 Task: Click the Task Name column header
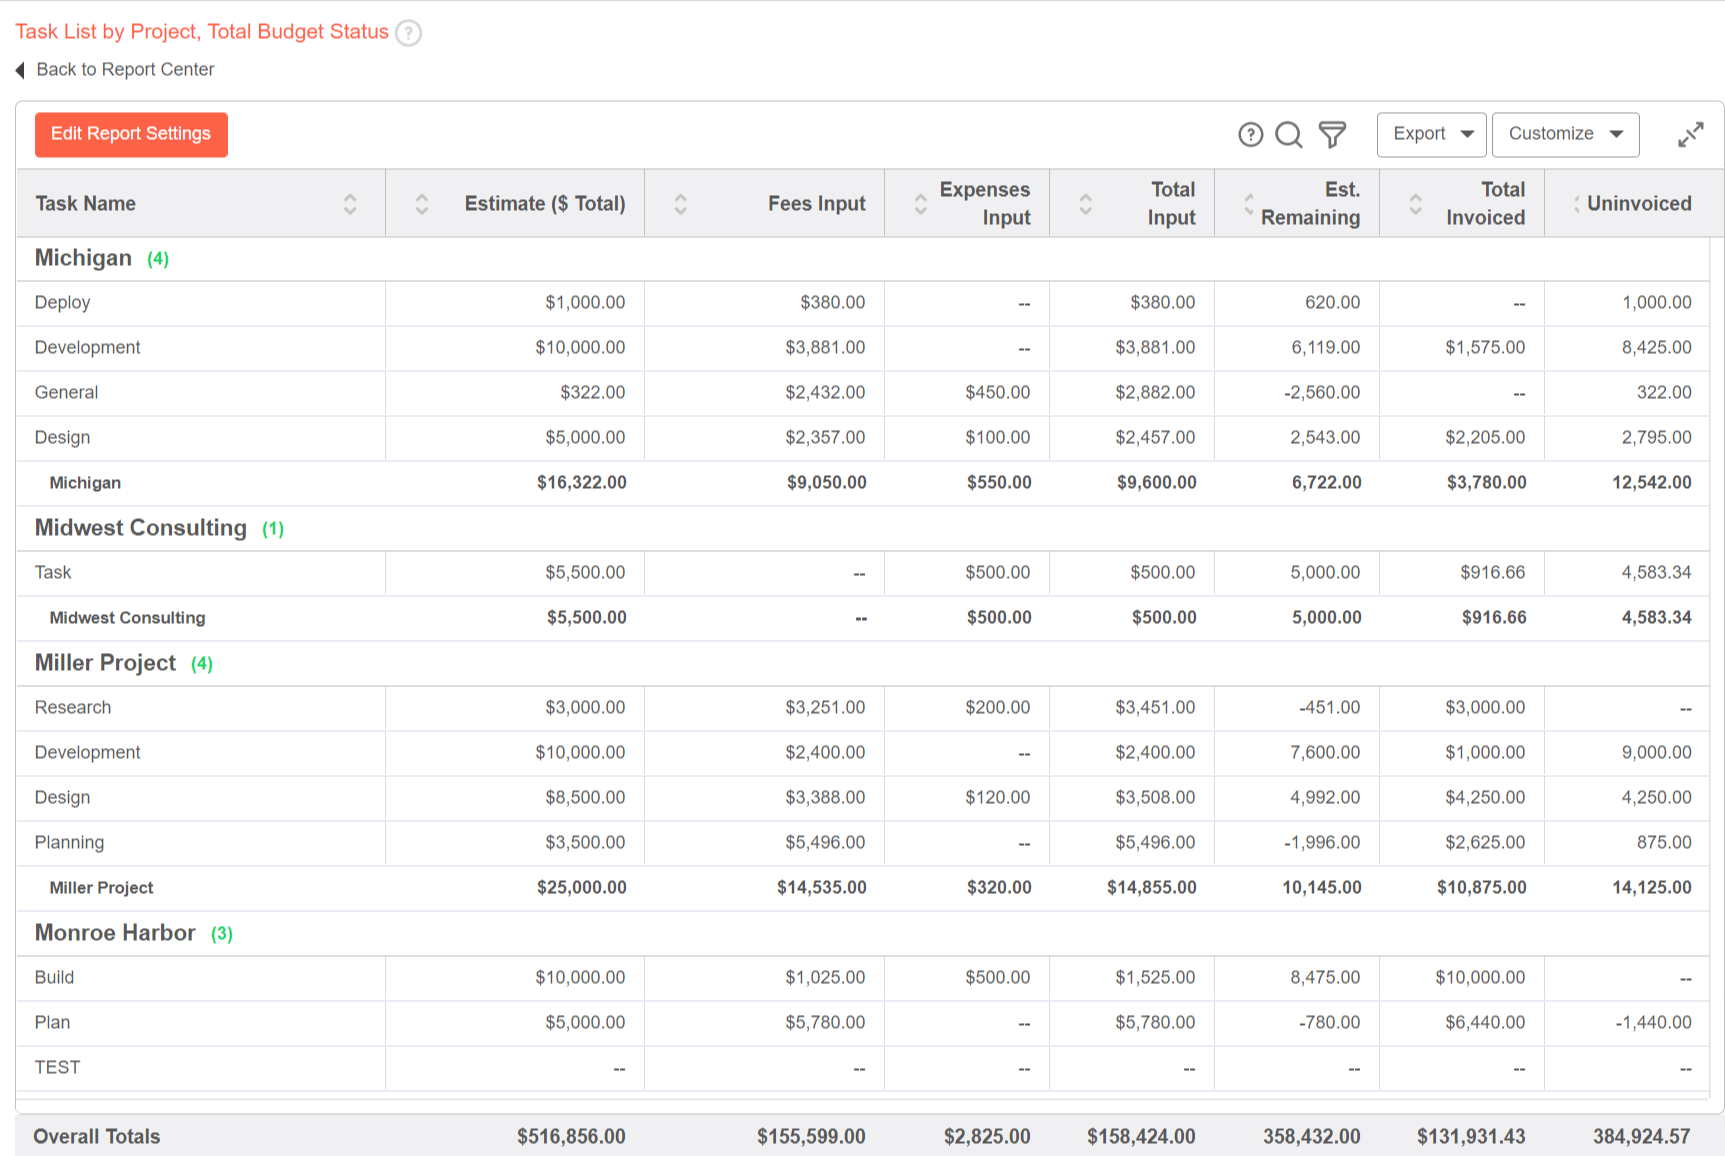point(85,204)
